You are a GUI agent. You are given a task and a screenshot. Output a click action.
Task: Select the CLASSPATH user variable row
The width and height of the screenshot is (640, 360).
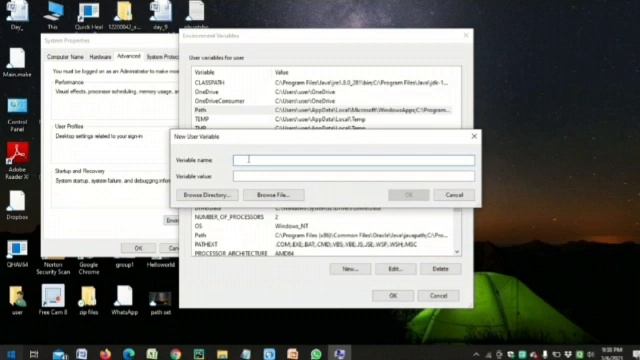pyautogui.click(x=322, y=83)
